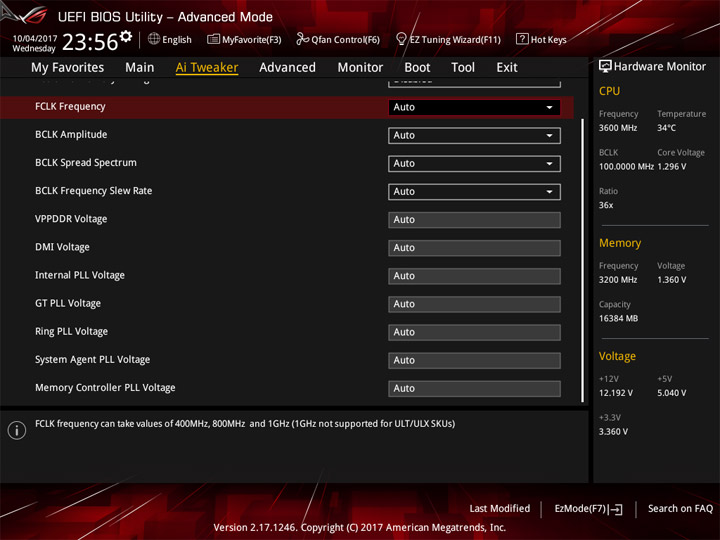Open the Tool tab
Image resolution: width=720 pixels, height=540 pixels.
463,68
